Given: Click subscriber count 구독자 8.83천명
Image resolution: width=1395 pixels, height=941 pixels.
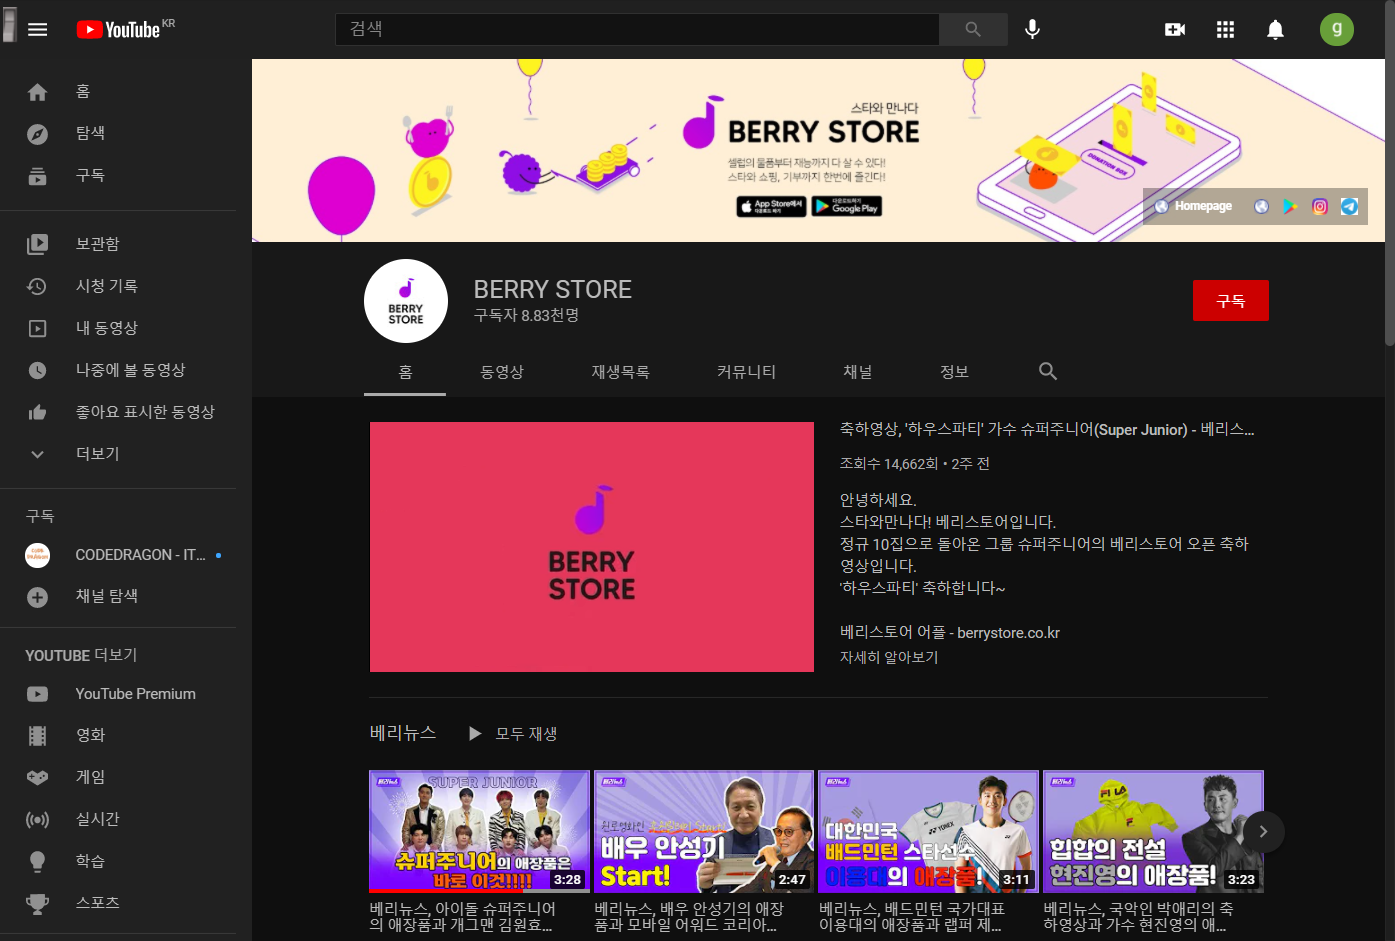Looking at the screenshot, I should tap(526, 315).
